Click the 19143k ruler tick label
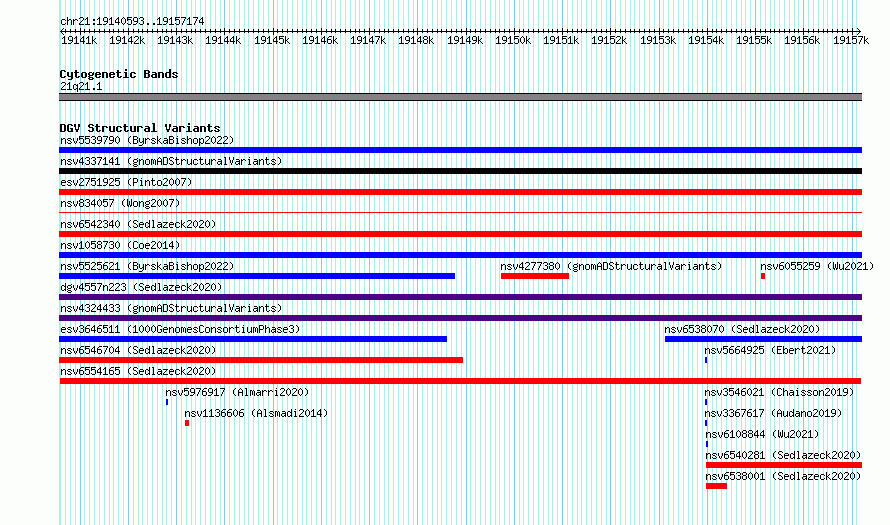The width and height of the screenshot is (890, 525). [x=175, y=40]
